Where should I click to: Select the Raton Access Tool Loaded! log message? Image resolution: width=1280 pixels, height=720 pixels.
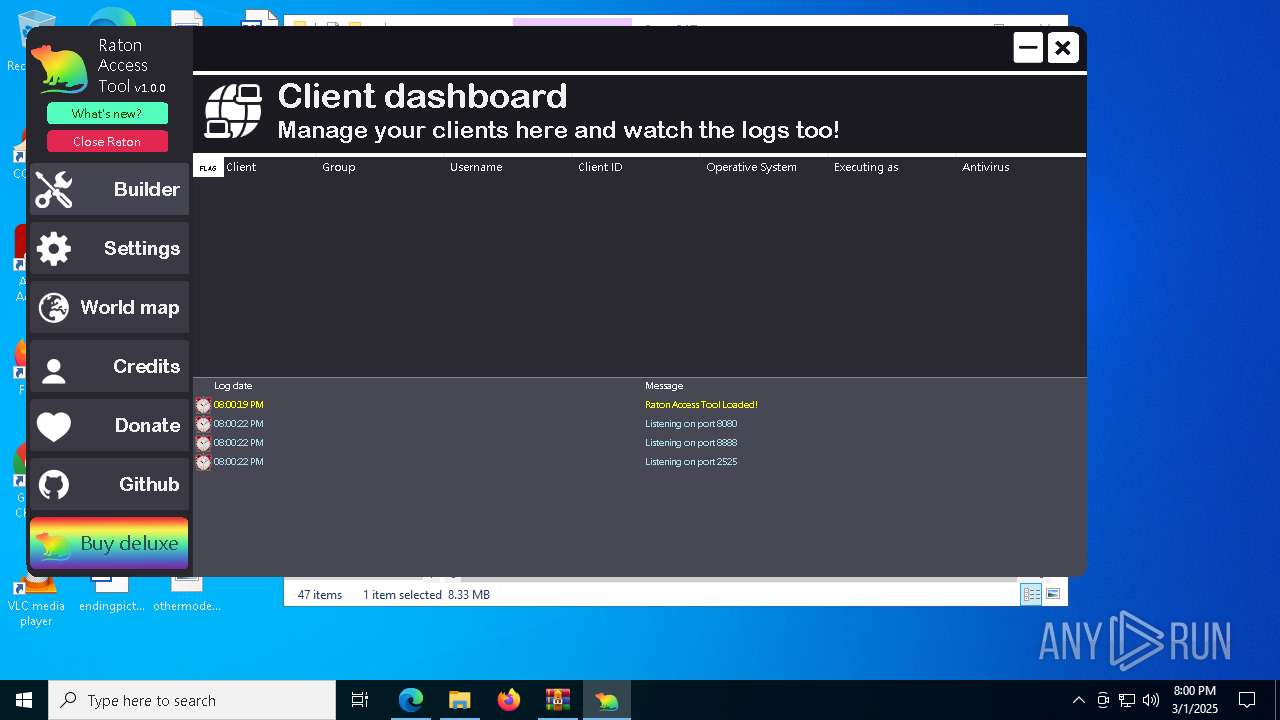[701, 405]
